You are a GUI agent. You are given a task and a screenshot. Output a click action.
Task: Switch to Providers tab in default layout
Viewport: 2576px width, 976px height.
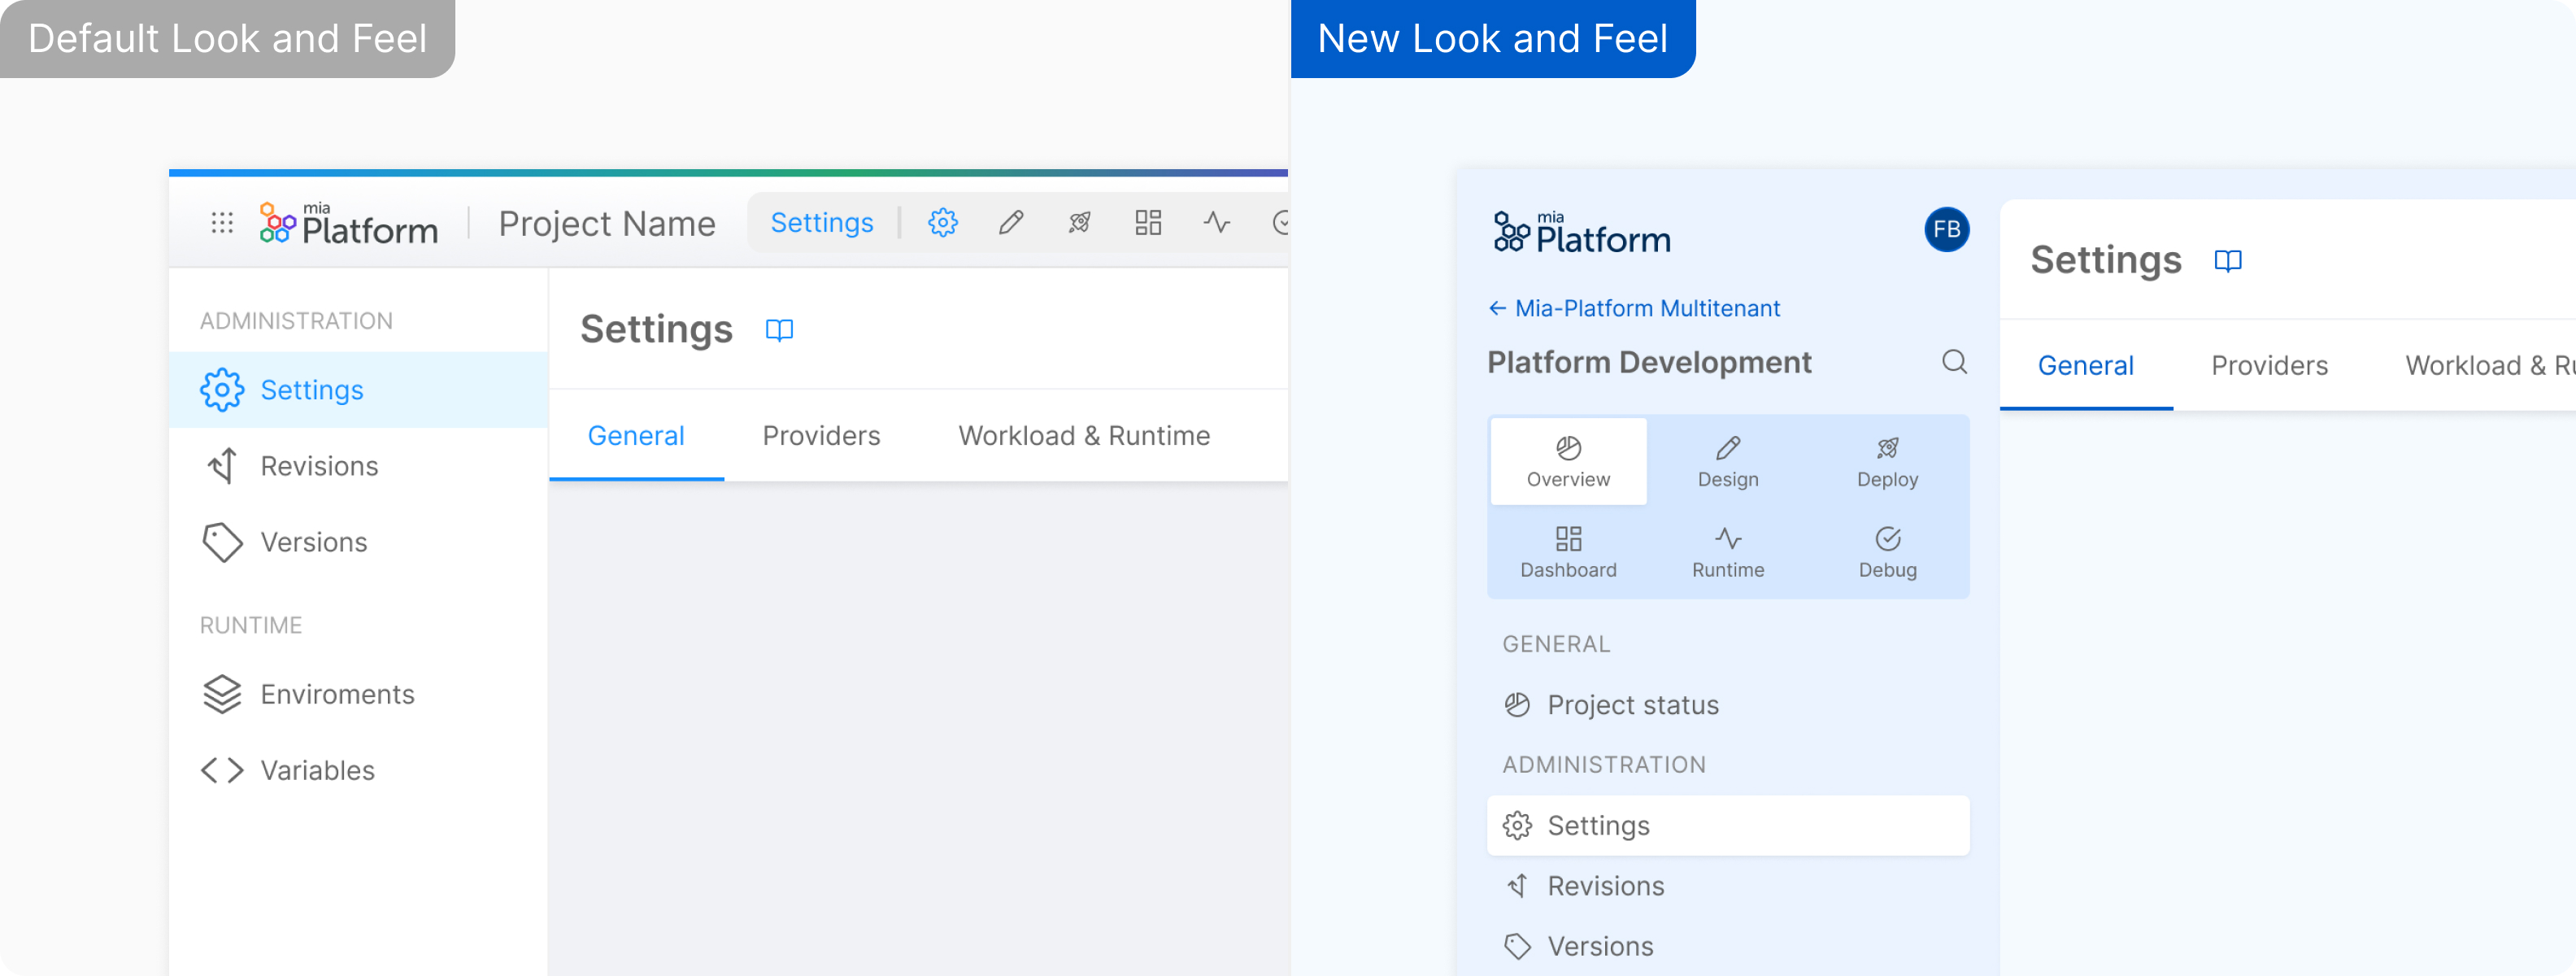[821, 436]
